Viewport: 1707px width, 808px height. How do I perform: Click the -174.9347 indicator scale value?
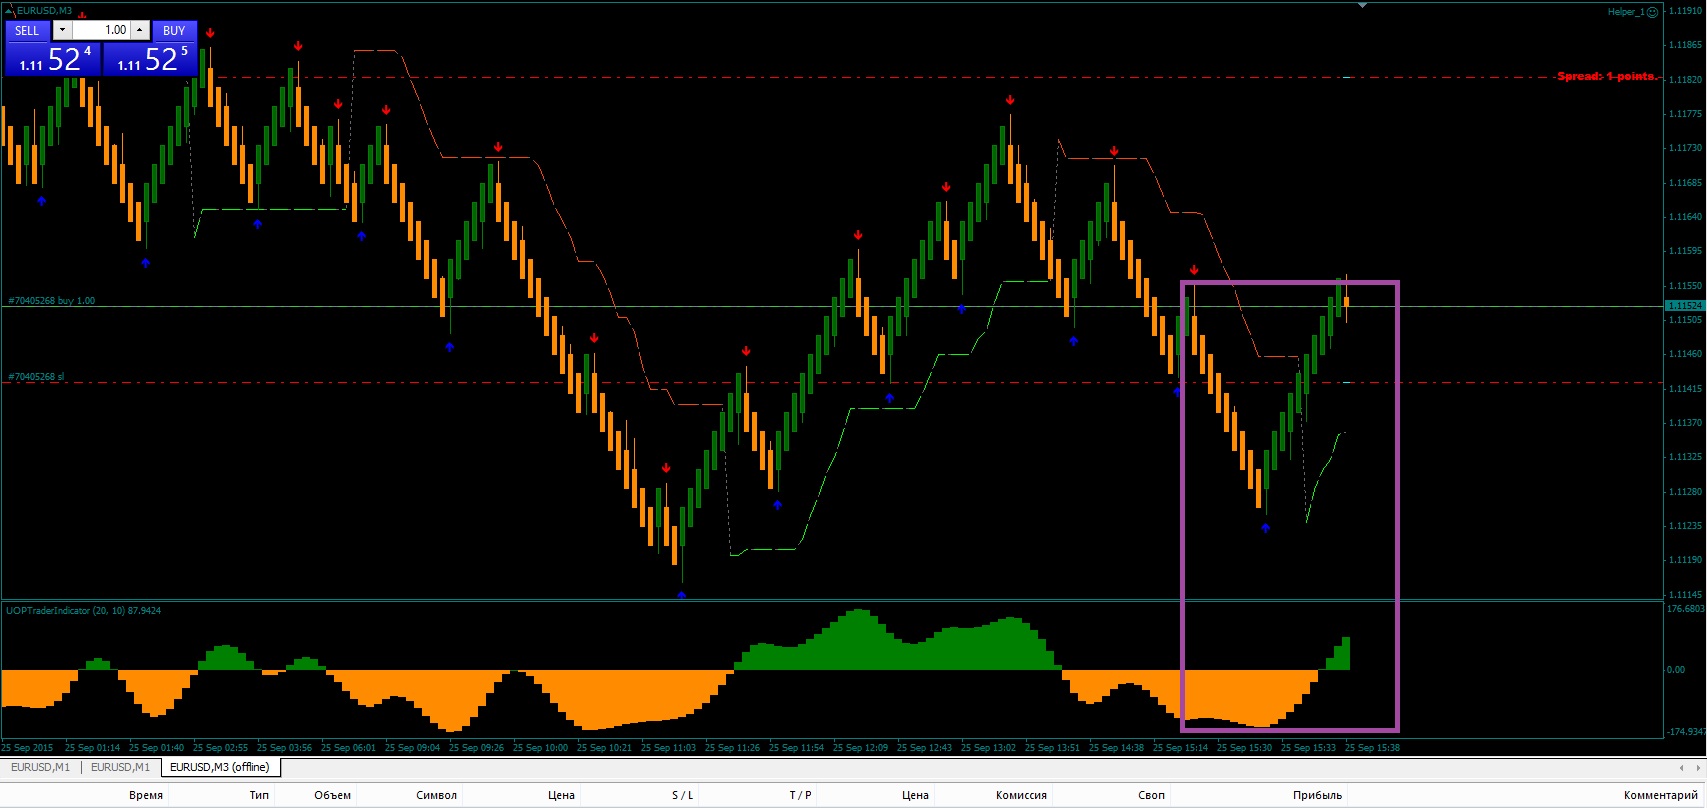1685,731
